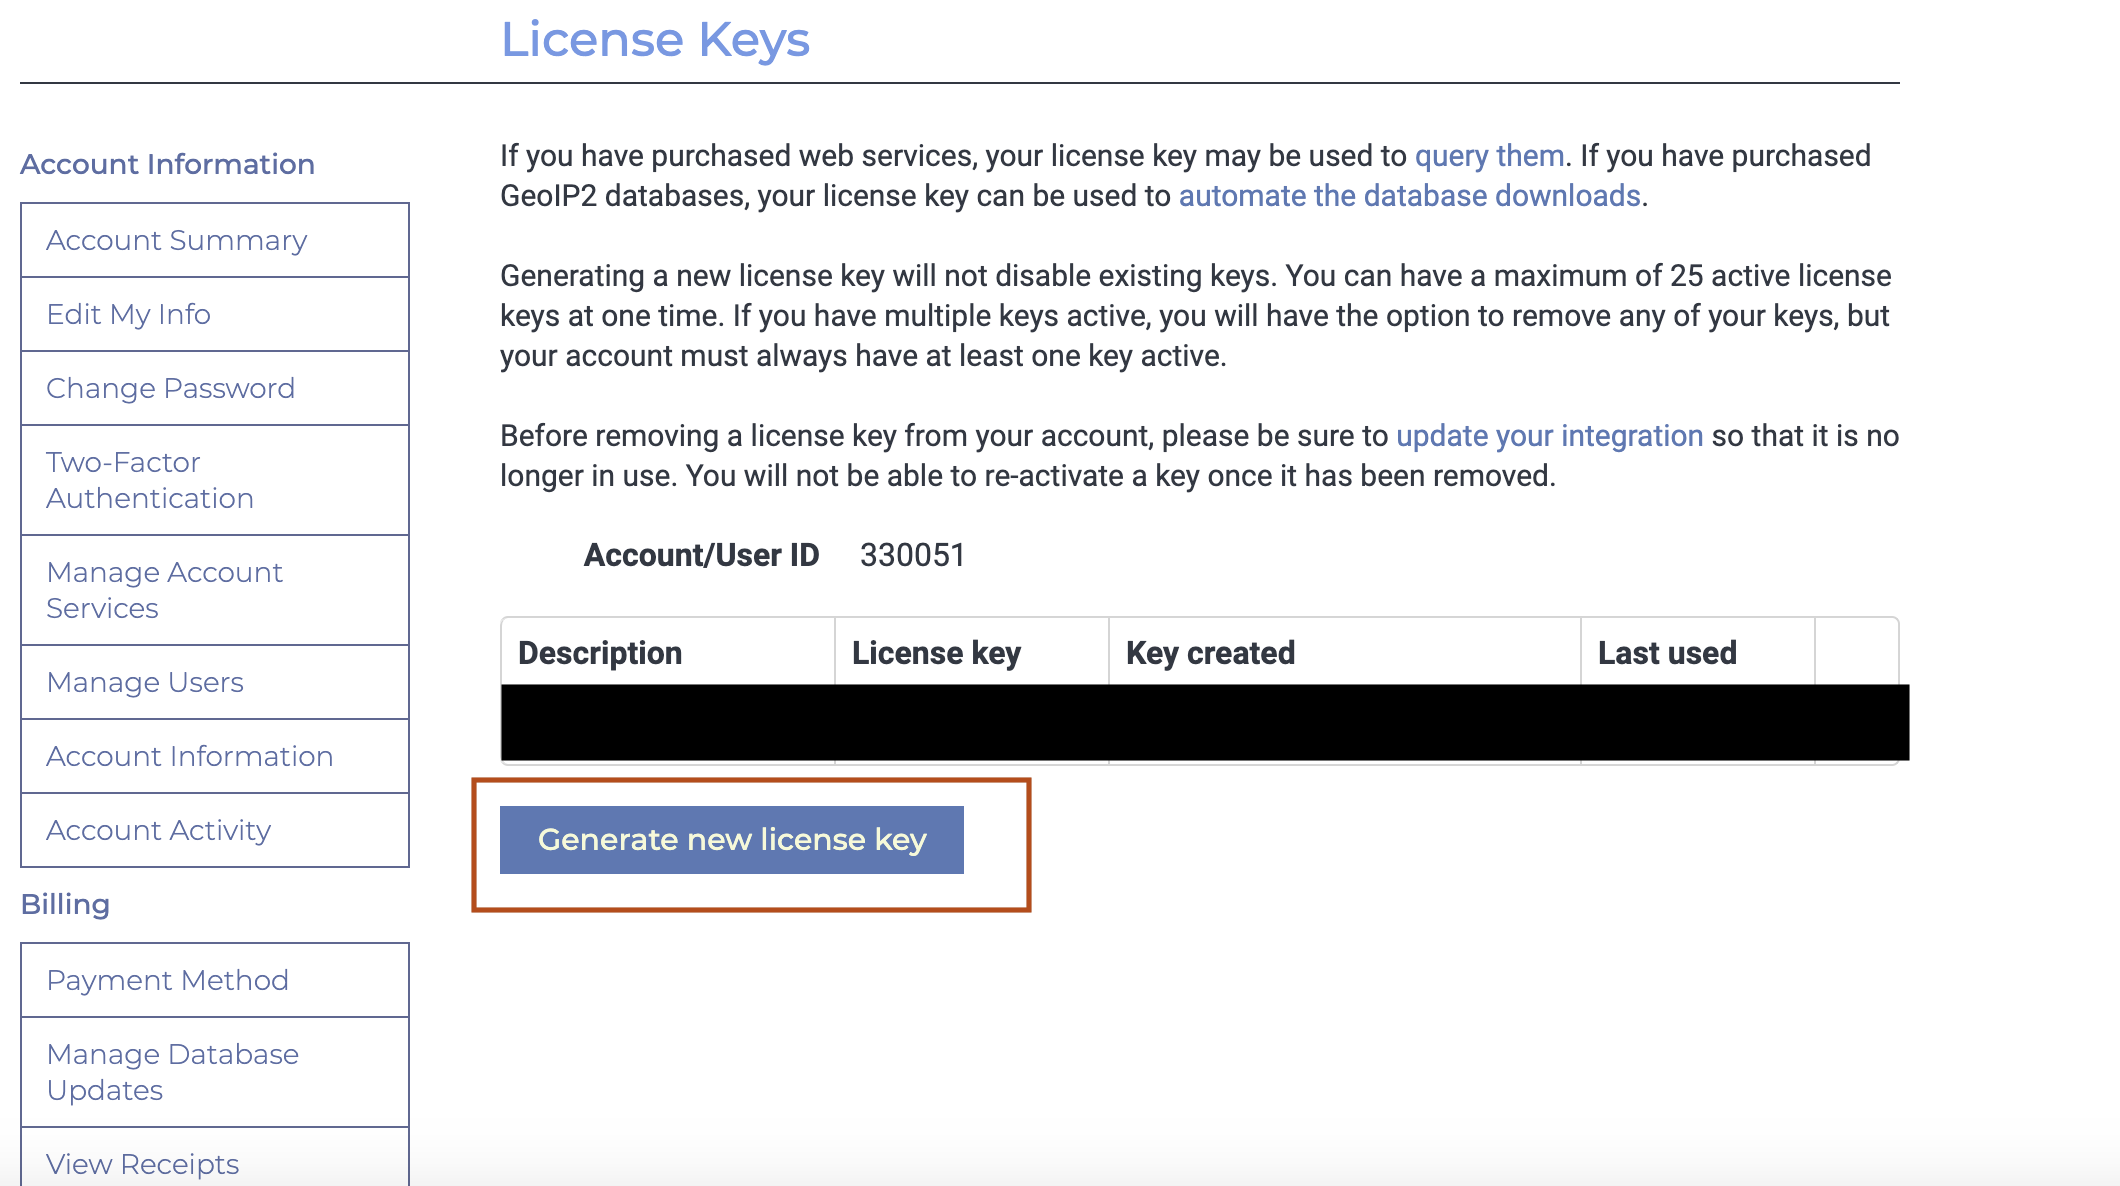Select Change Password in sidebar
2120x1186 pixels.
tap(171, 389)
